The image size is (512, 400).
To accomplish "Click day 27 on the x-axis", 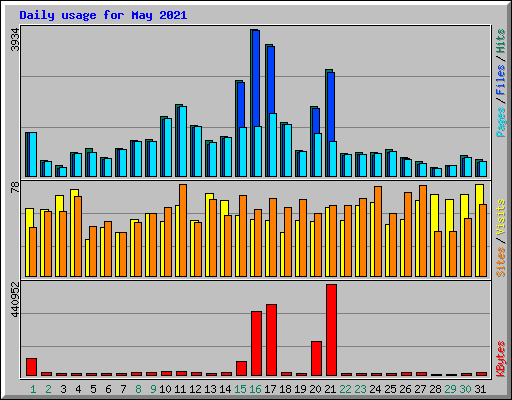I will (420, 389).
